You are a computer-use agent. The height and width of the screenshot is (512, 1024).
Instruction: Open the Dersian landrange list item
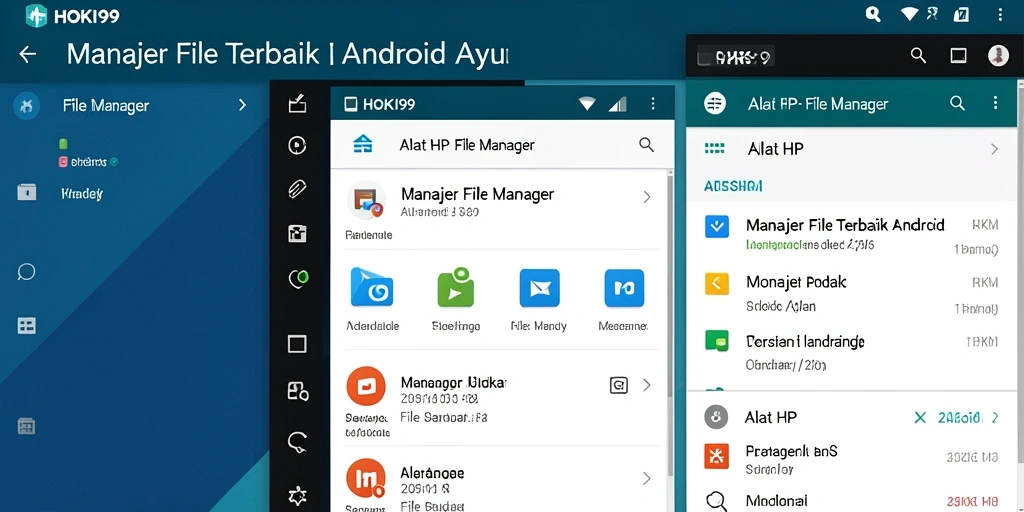point(852,353)
